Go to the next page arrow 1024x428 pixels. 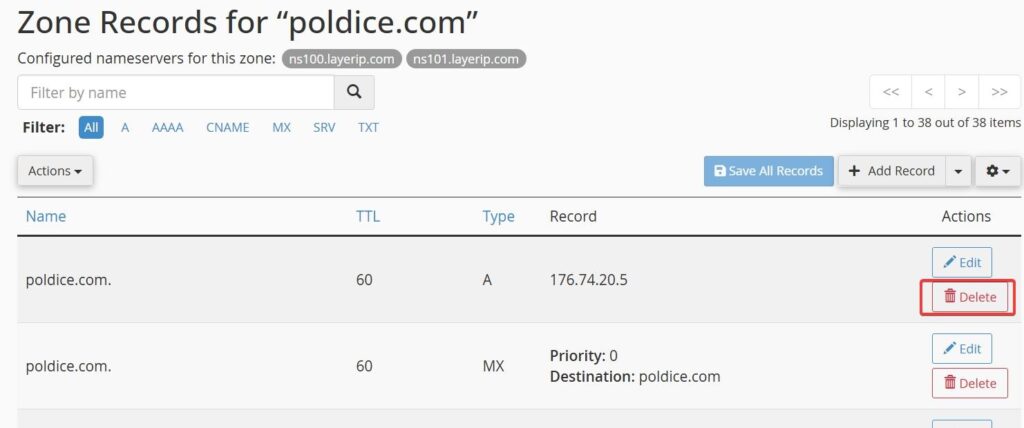click(x=961, y=92)
